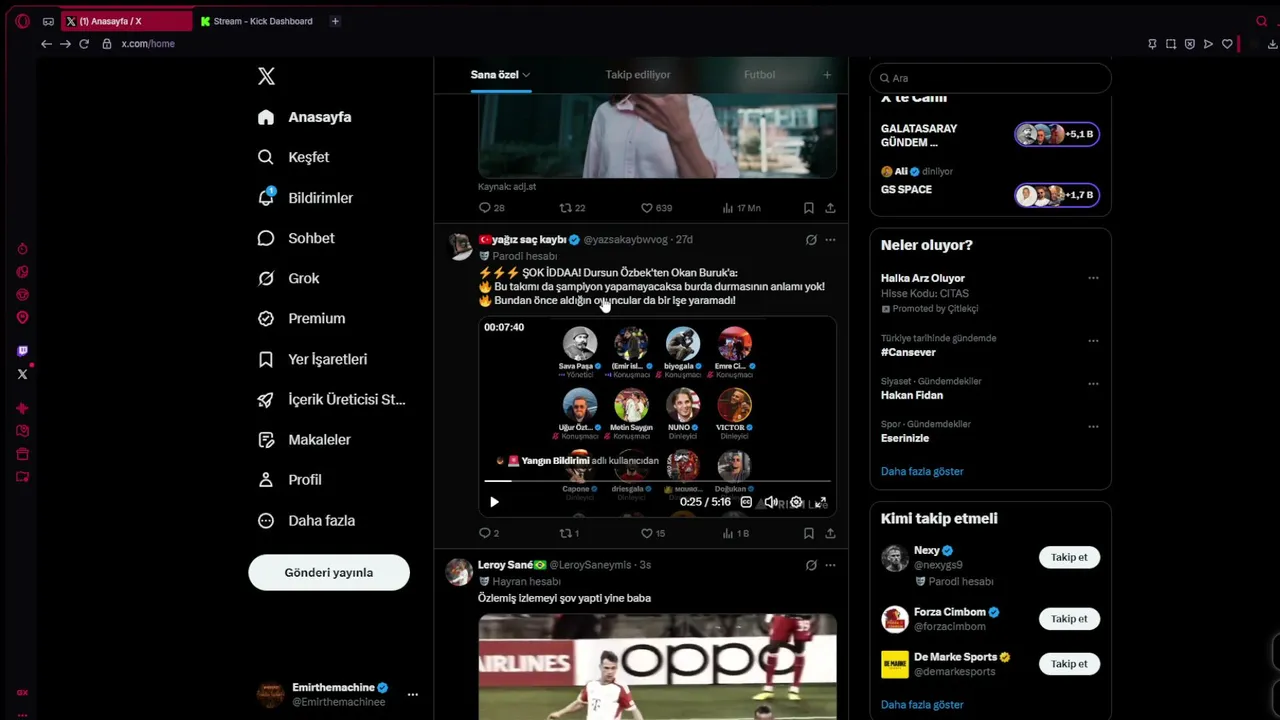
Task: Open Grok actions on yağız saç kaybı post
Action: click(x=811, y=240)
